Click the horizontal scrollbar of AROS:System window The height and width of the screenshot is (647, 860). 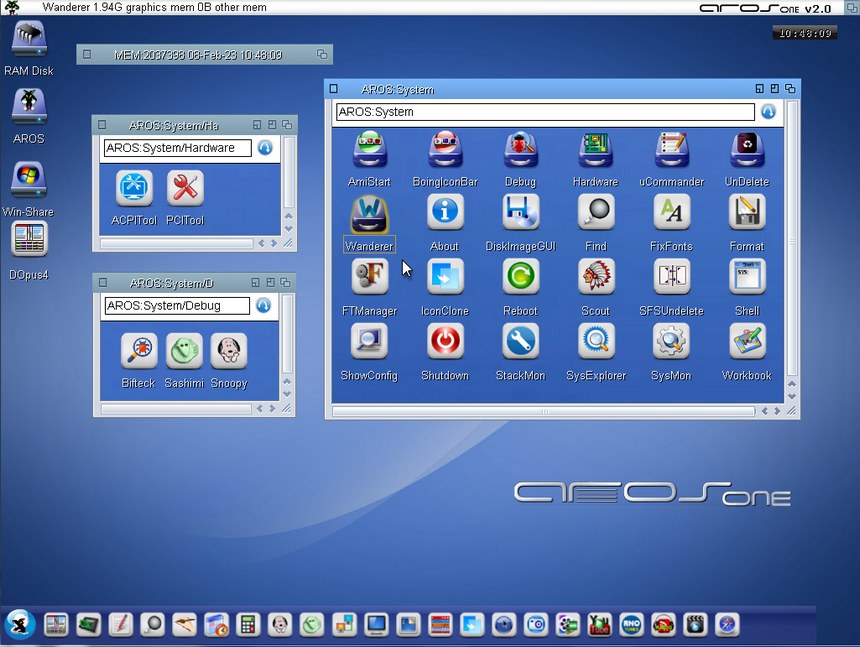pos(545,411)
